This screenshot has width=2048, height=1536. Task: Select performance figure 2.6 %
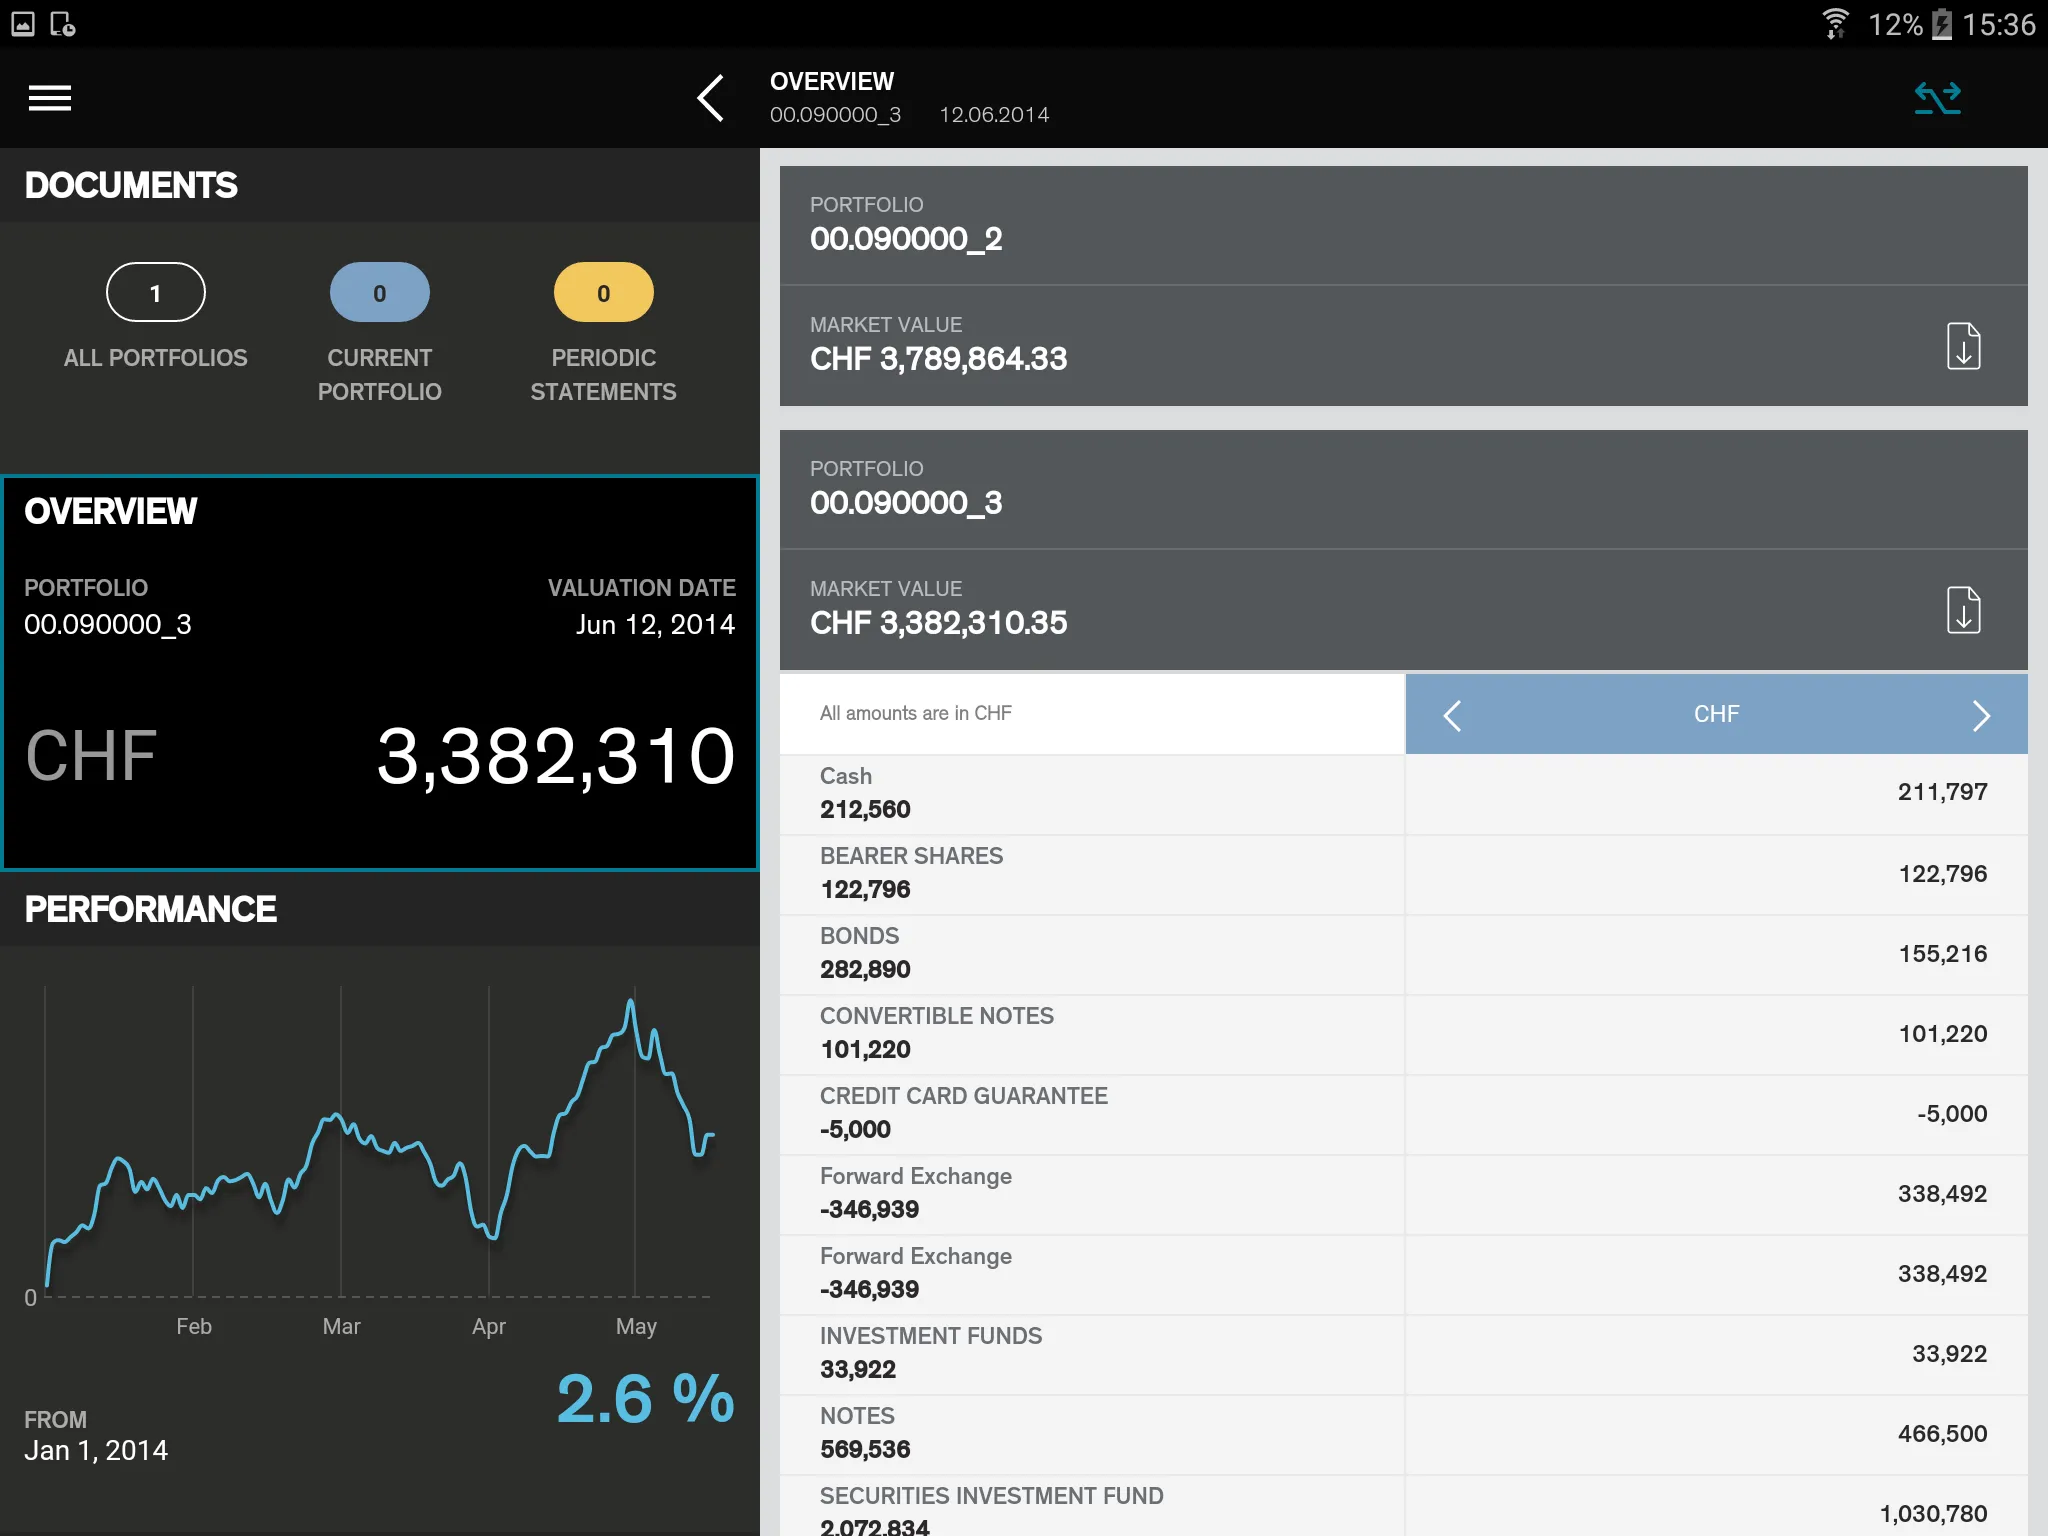[x=645, y=1398]
